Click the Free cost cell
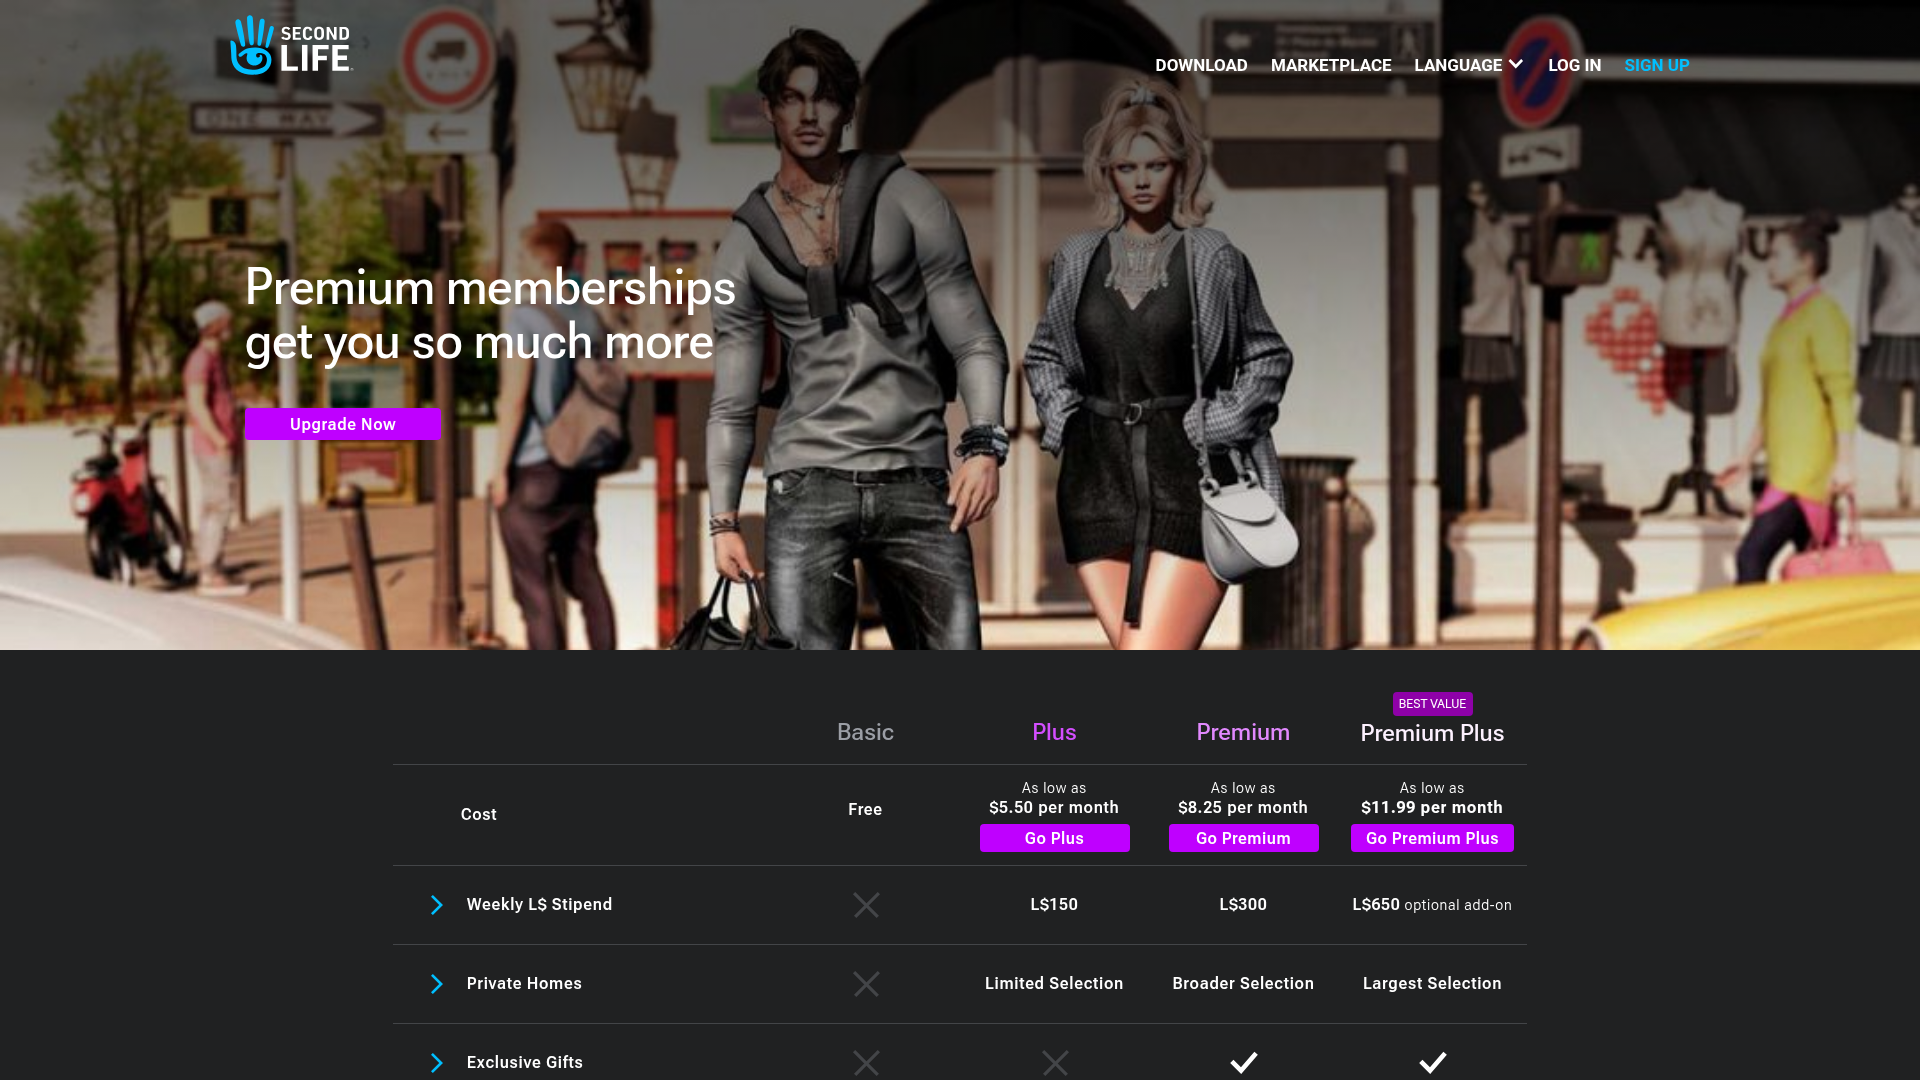The height and width of the screenshot is (1080, 1920). 865,809
